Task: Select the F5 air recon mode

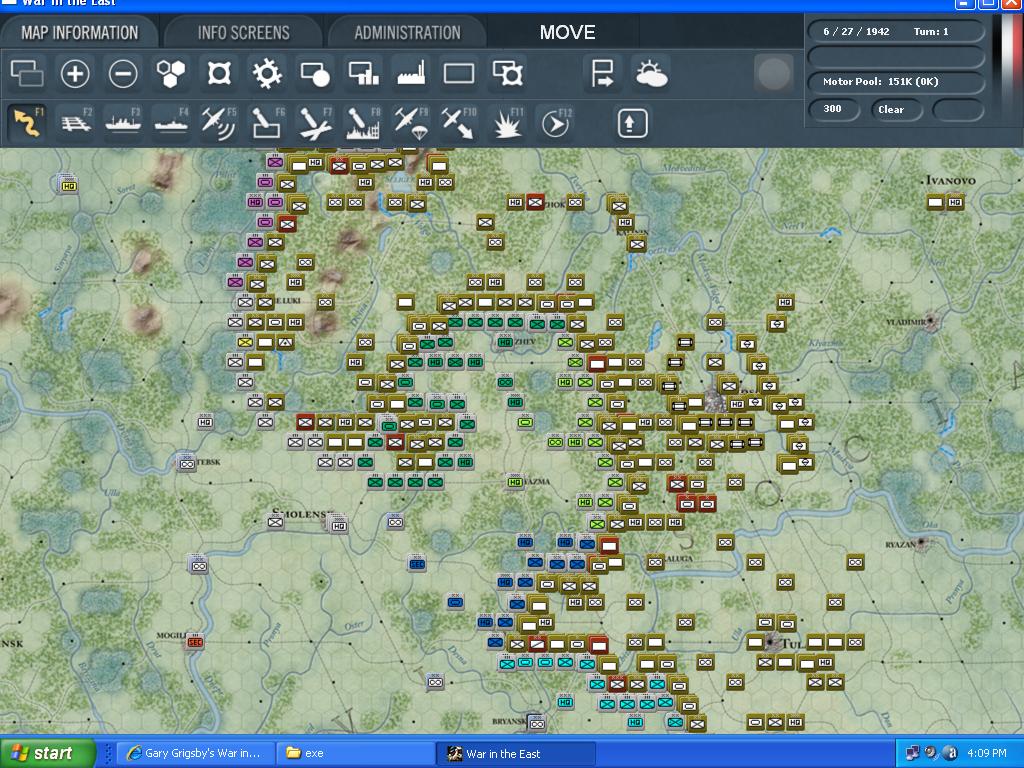Action: tap(219, 123)
